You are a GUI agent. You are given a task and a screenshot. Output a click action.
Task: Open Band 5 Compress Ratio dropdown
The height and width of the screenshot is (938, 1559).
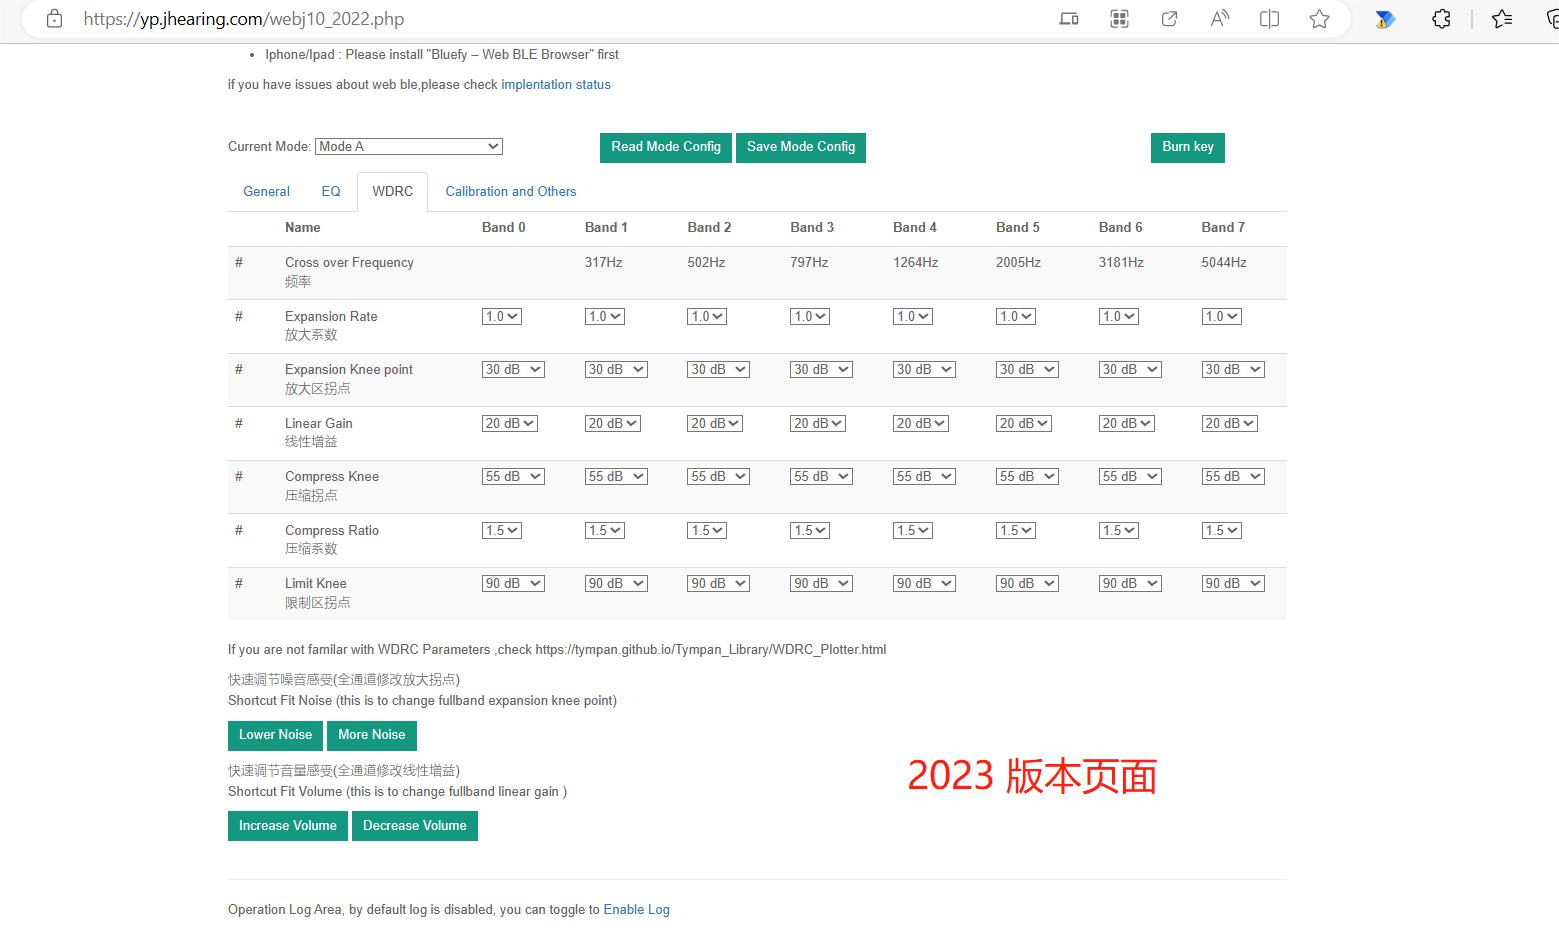point(1015,530)
